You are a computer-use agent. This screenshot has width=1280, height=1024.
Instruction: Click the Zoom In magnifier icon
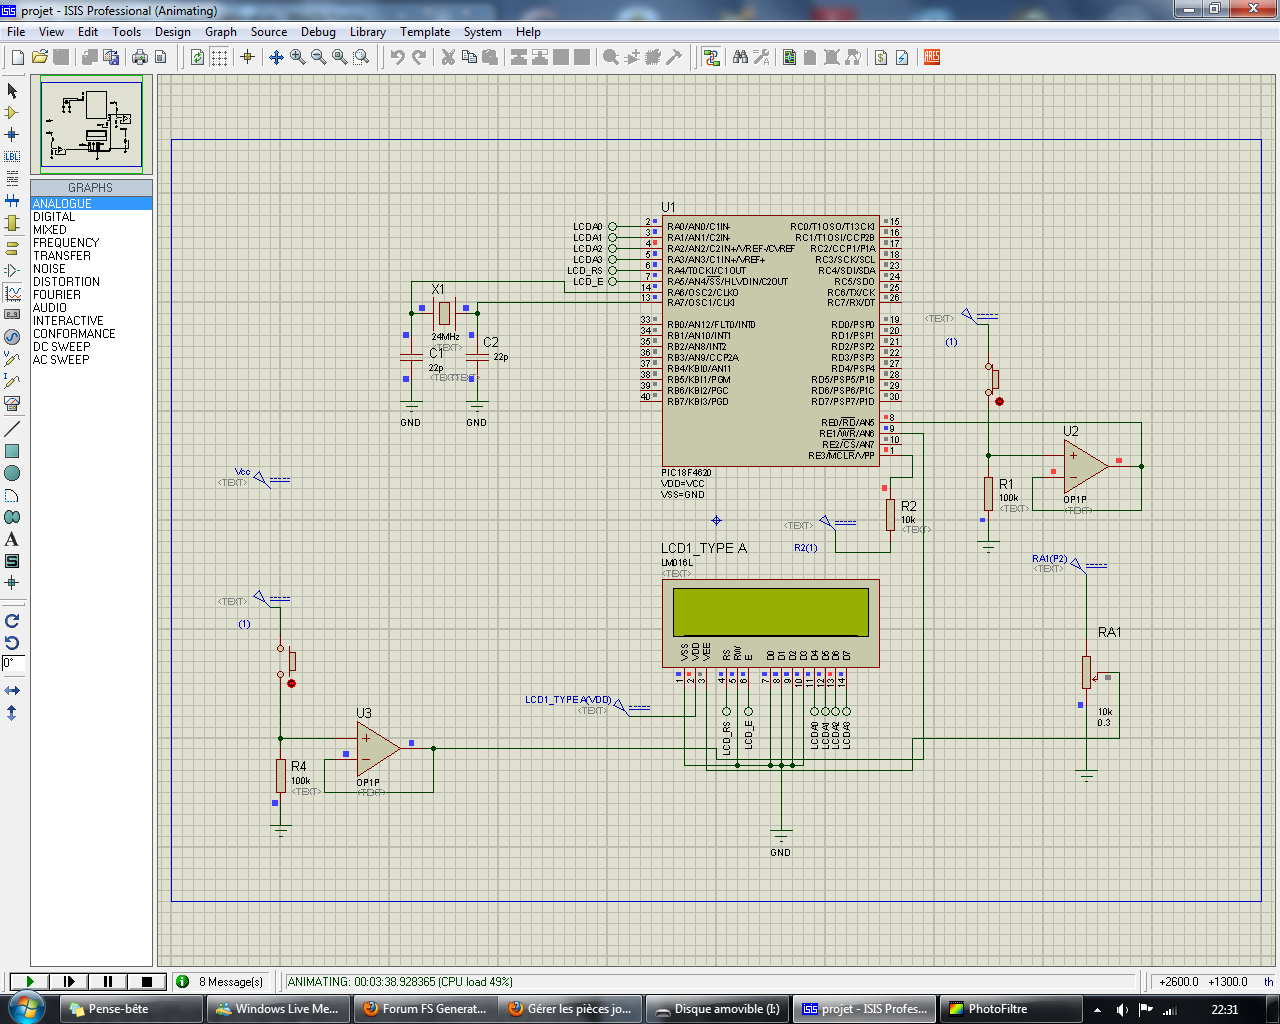click(x=297, y=57)
